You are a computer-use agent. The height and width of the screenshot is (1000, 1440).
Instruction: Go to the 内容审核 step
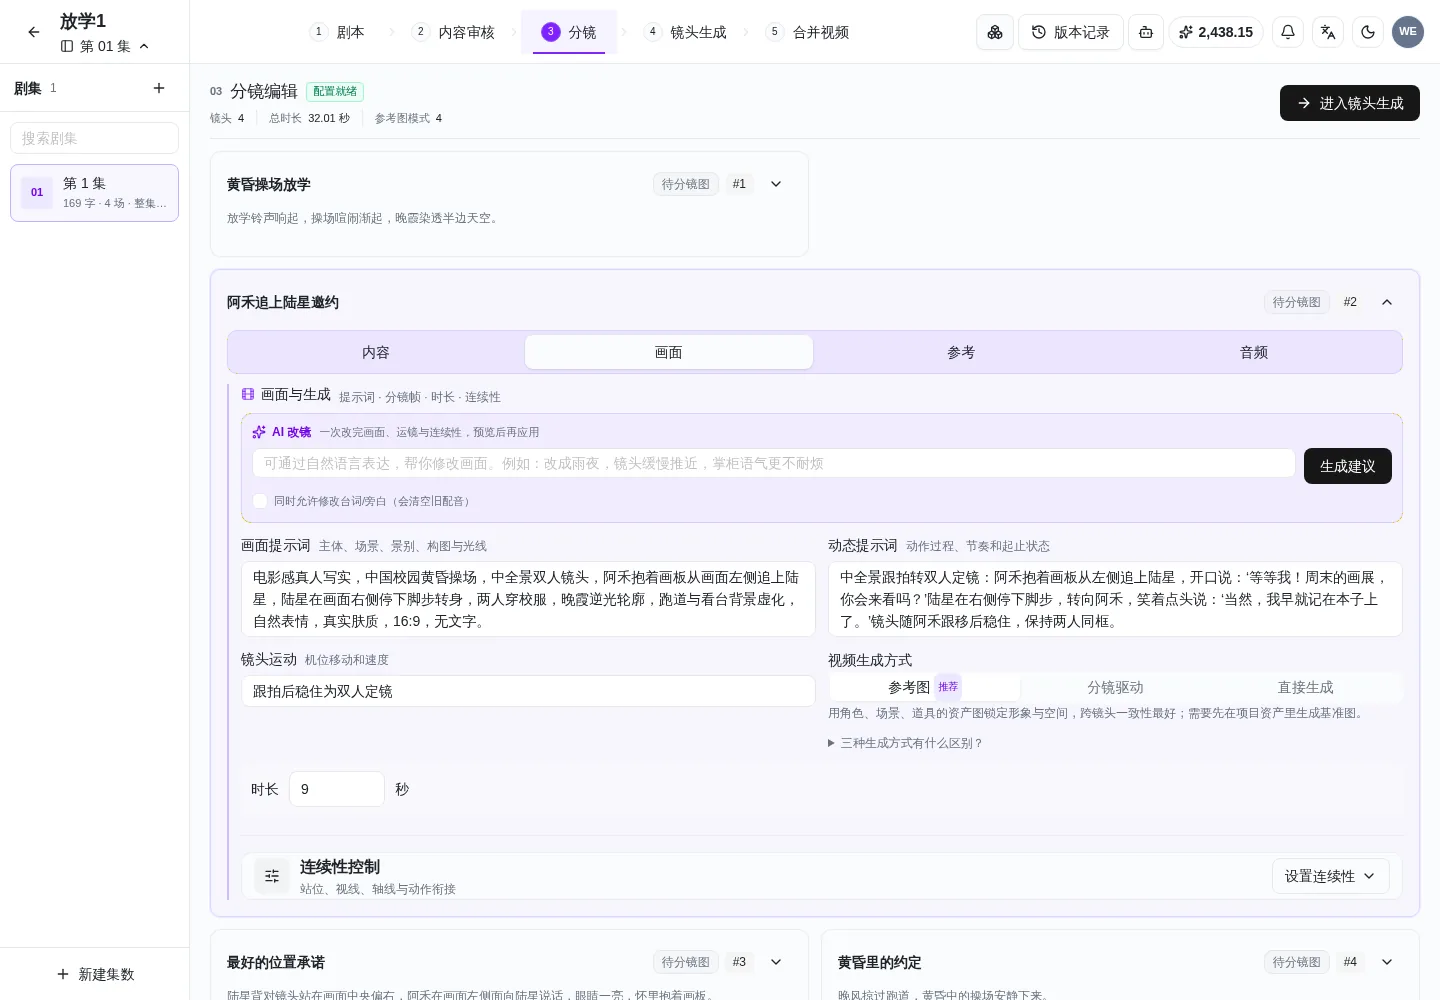point(454,32)
